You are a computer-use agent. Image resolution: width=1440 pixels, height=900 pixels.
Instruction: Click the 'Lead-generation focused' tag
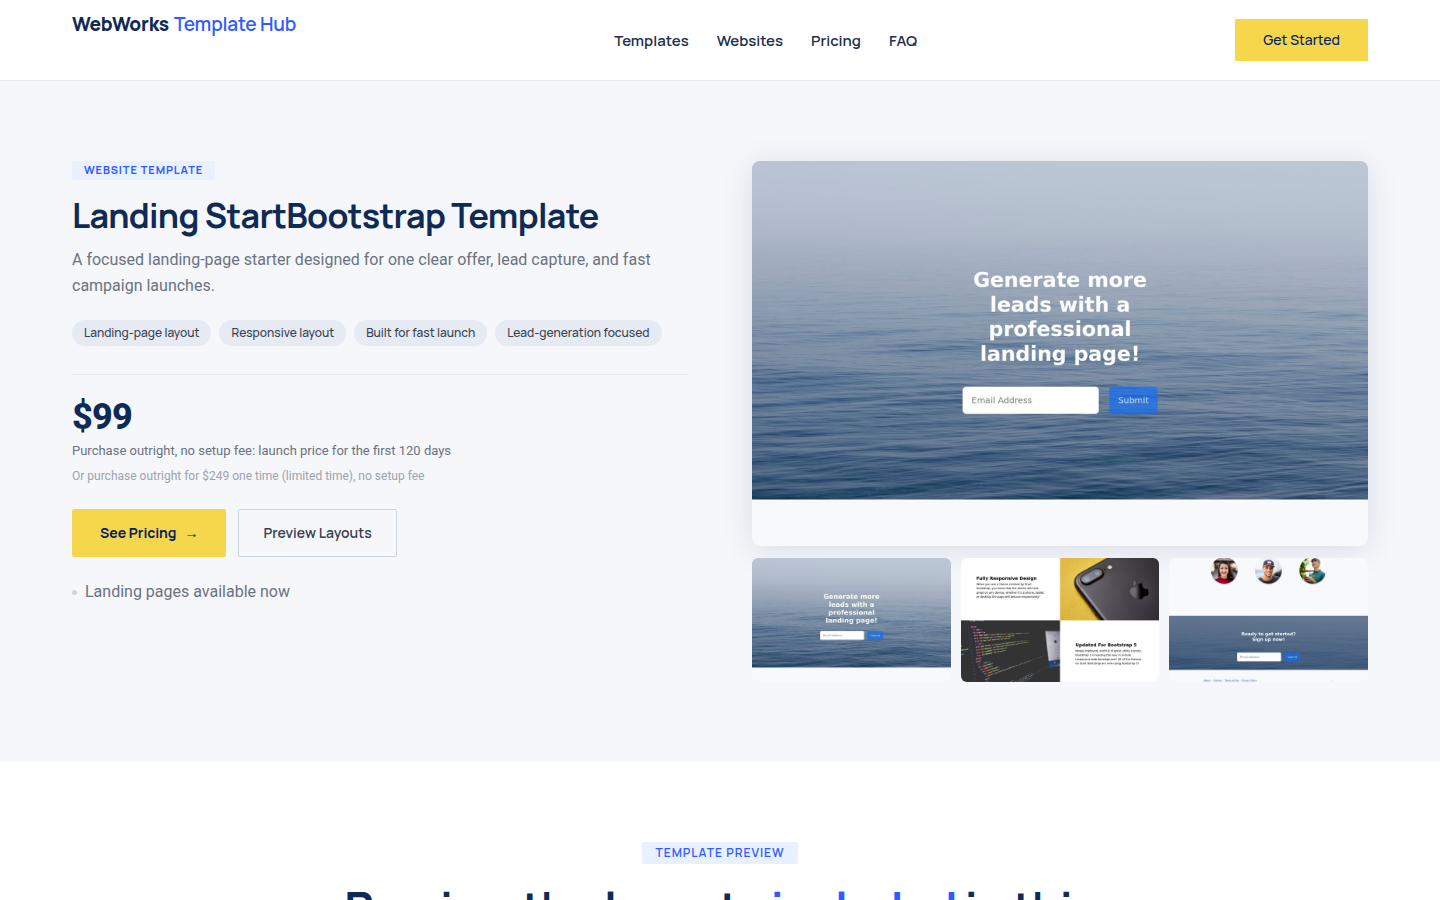(578, 333)
